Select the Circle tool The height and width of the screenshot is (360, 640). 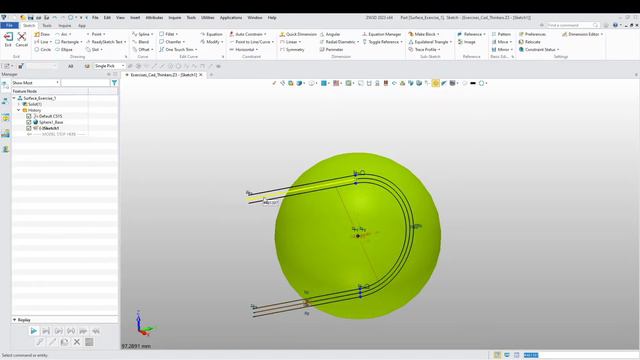43,49
